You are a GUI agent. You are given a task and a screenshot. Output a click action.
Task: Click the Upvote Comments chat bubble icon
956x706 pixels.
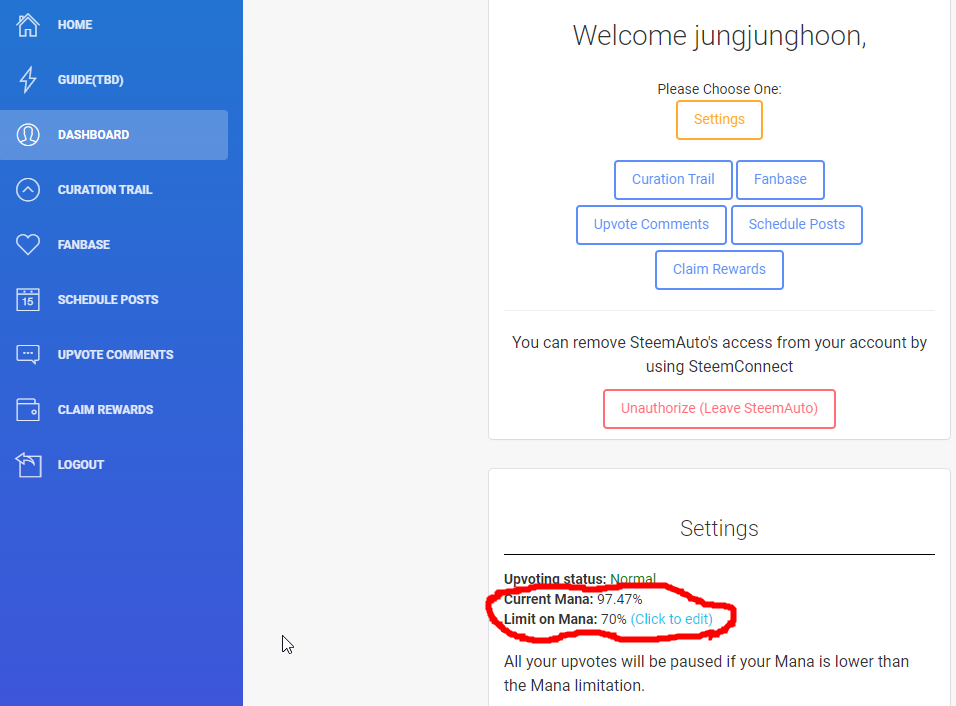[x=28, y=354]
